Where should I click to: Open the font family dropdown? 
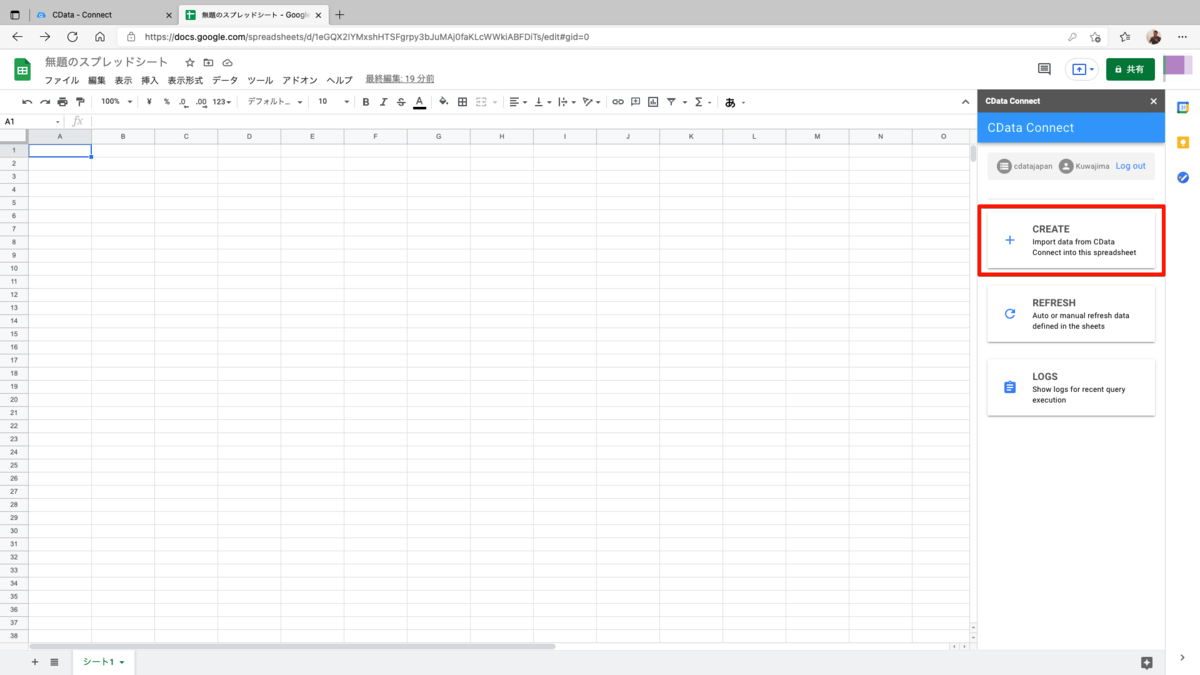275,102
